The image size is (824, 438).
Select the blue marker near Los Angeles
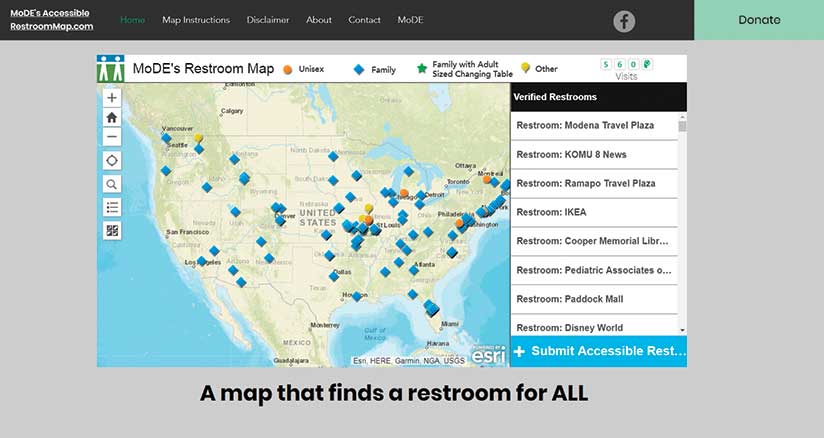click(202, 261)
